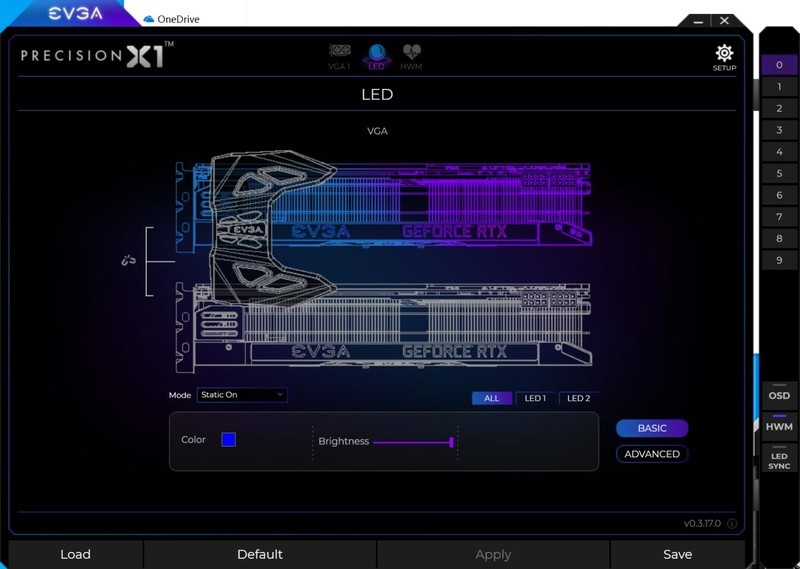
Task: Select profile slot 8
Action: coord(779,238)
